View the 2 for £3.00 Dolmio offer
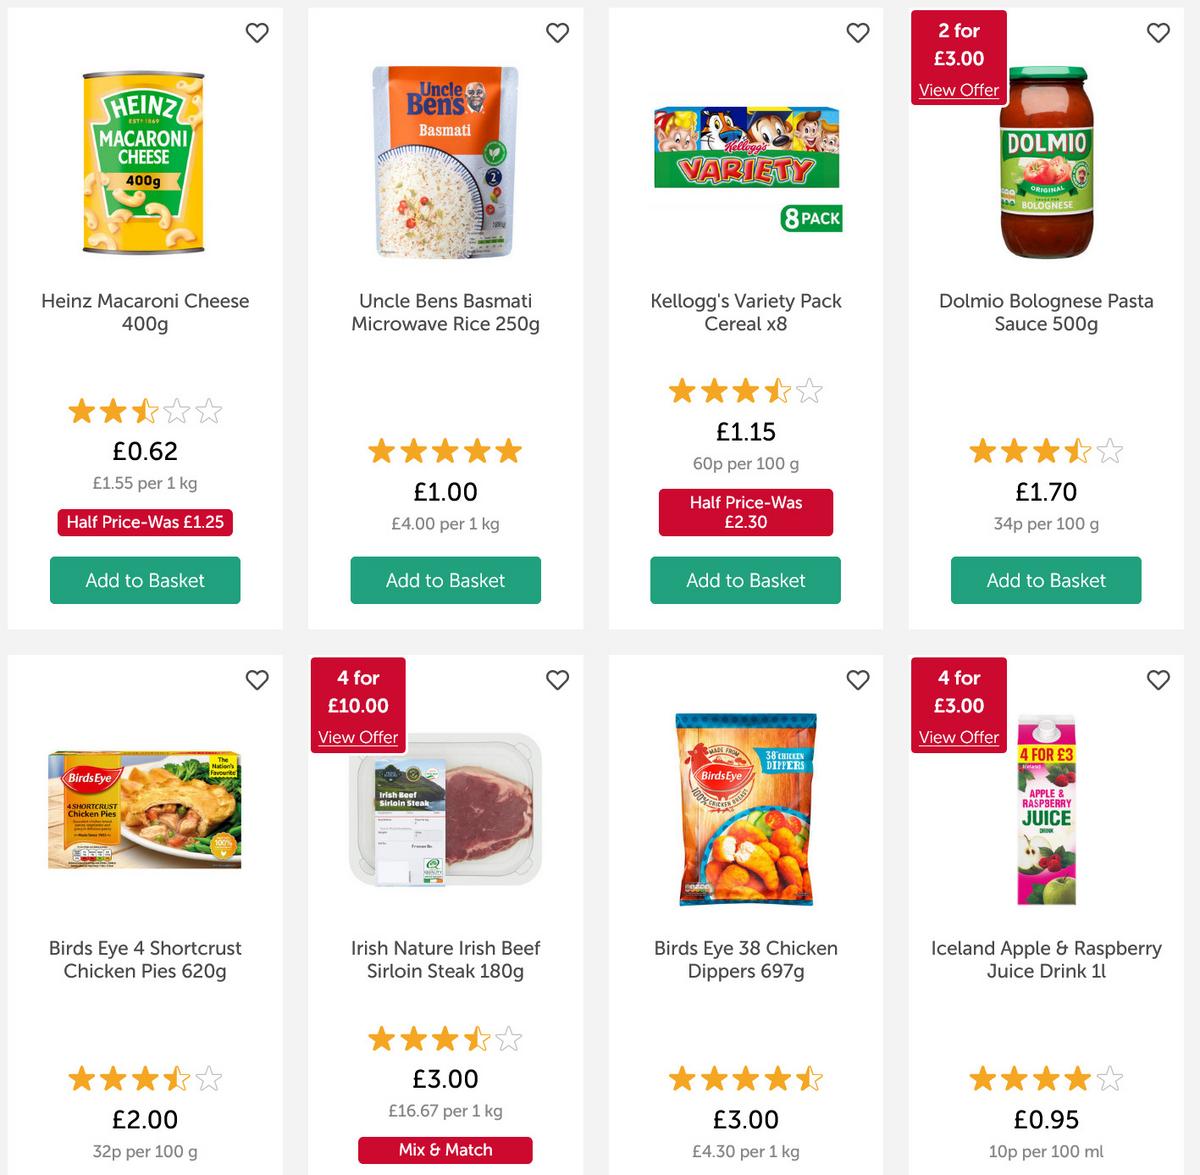The height and width of the screenshot is (1175, 1200). click(x=958, y=90)
